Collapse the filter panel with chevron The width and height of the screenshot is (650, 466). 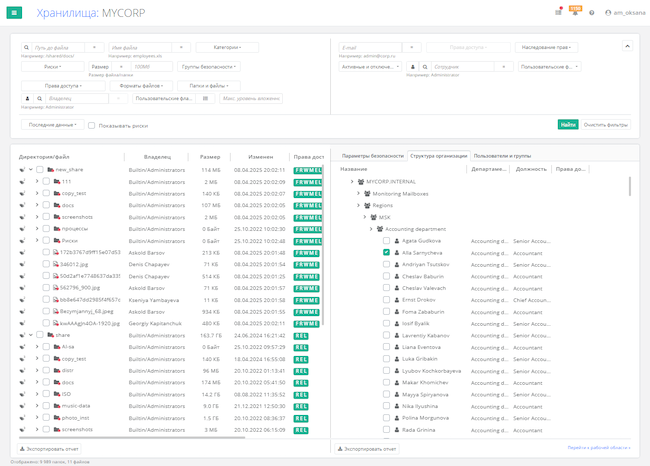pos(627,45)
